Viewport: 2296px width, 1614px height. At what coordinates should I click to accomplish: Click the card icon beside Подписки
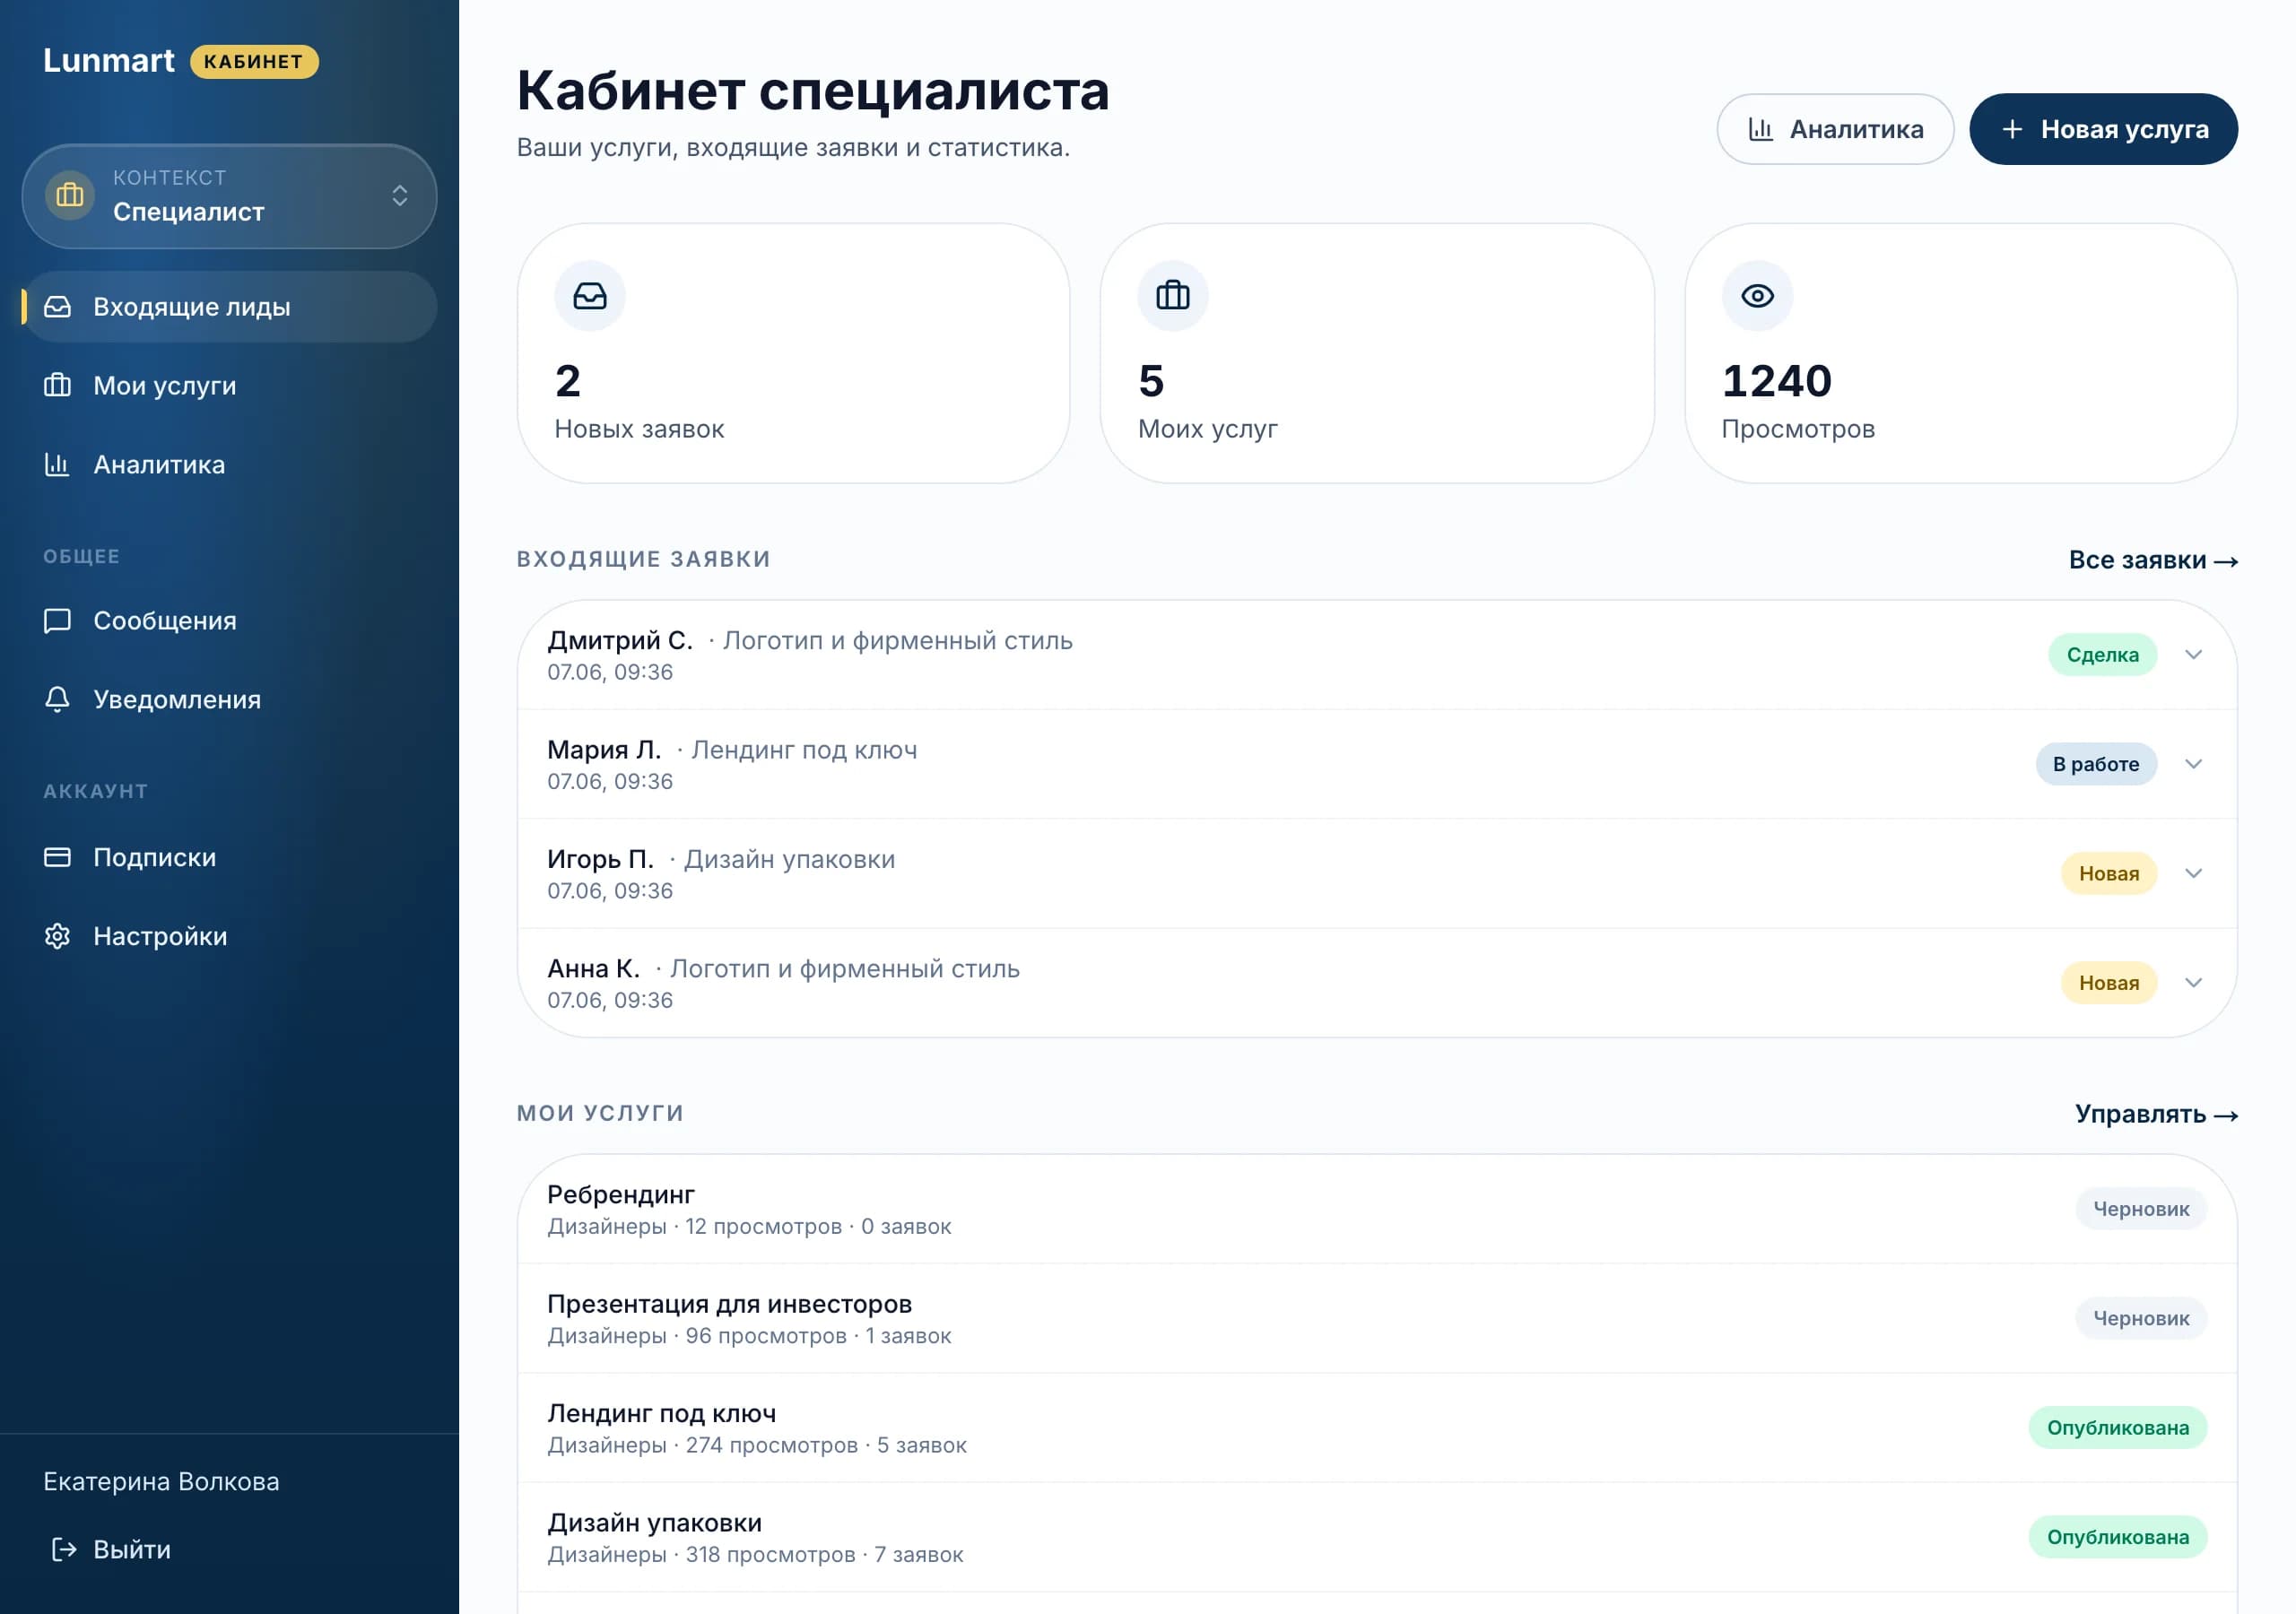click(x=57, y=857)
